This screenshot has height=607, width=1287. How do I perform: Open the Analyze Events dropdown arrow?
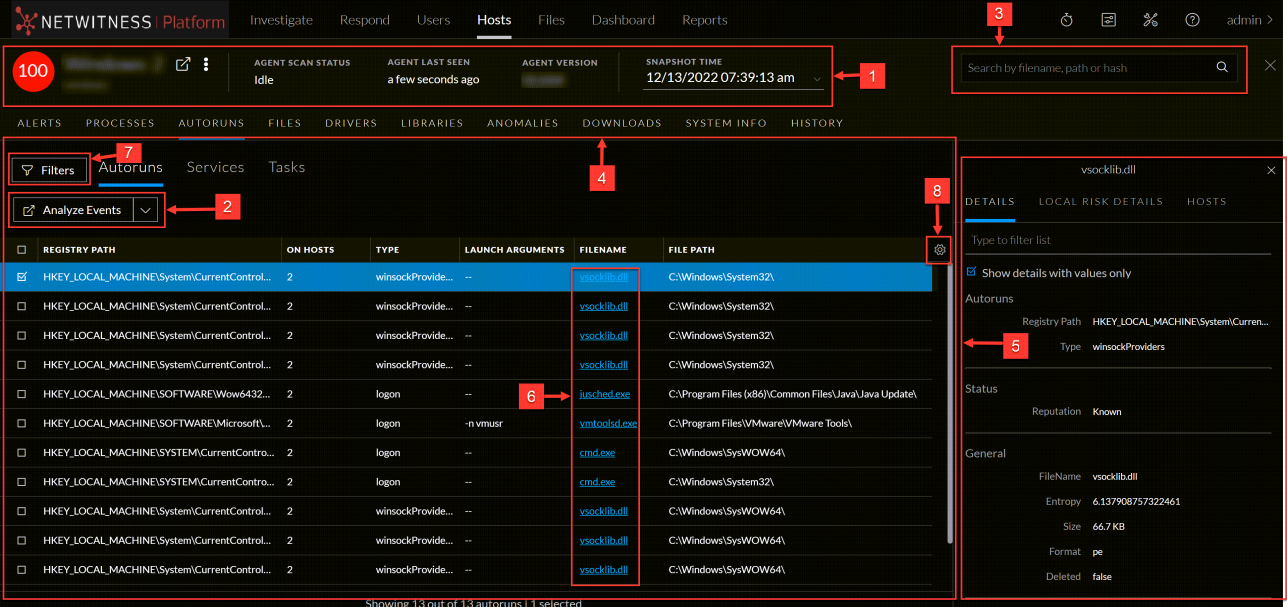[x=146, y=210]
